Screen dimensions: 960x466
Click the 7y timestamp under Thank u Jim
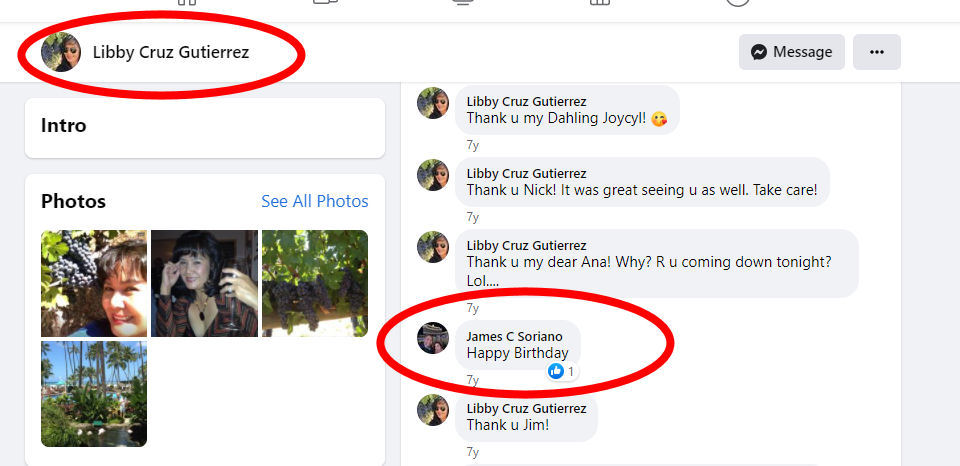pyautogui.click(x=473, y=452)
